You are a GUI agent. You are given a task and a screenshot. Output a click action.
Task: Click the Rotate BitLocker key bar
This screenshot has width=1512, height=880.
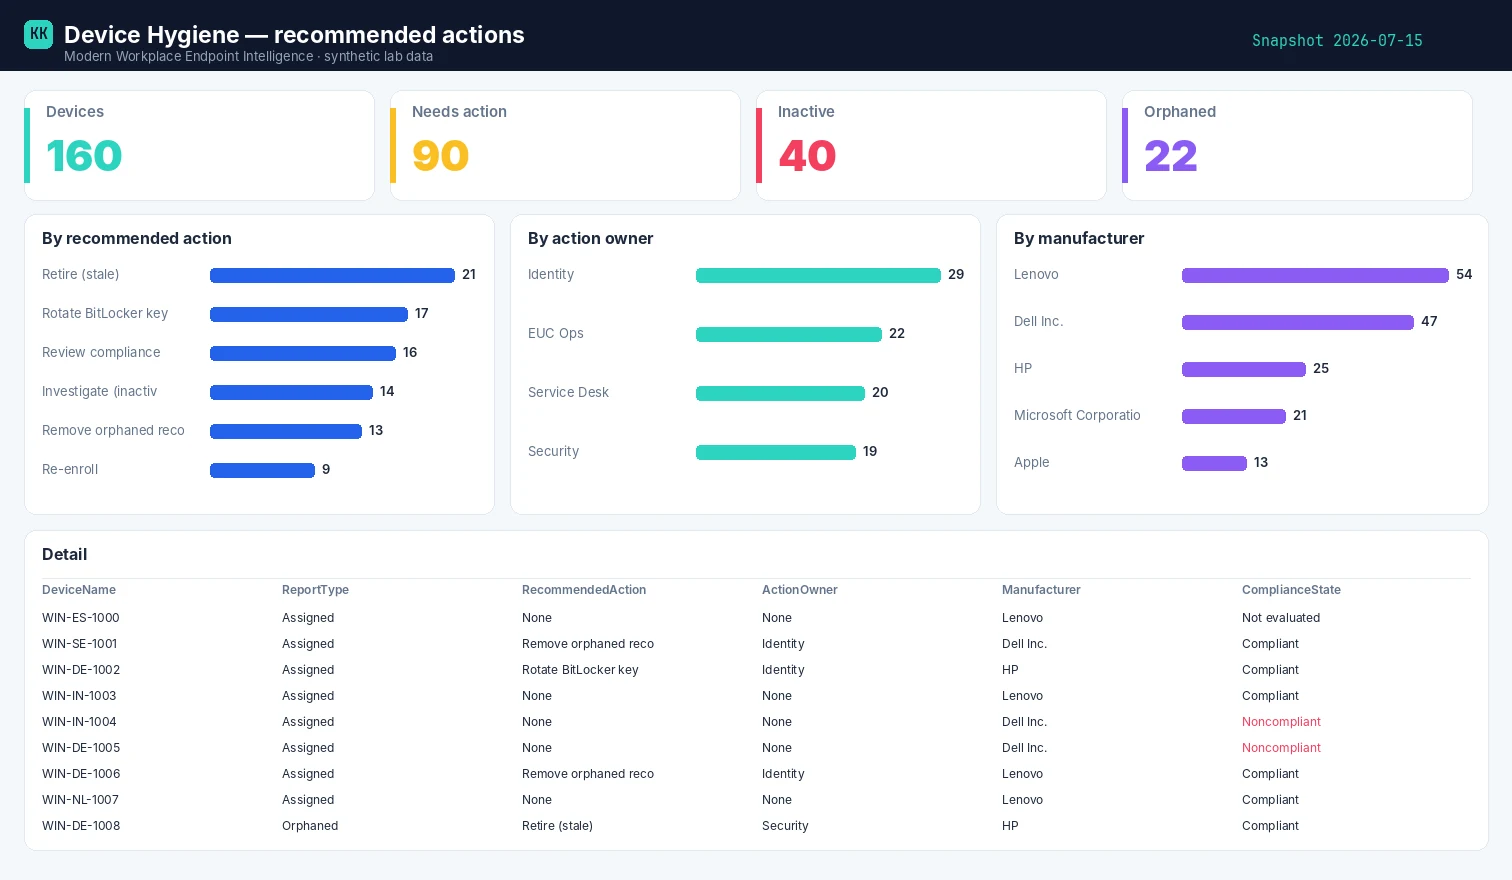click(309, 314)
